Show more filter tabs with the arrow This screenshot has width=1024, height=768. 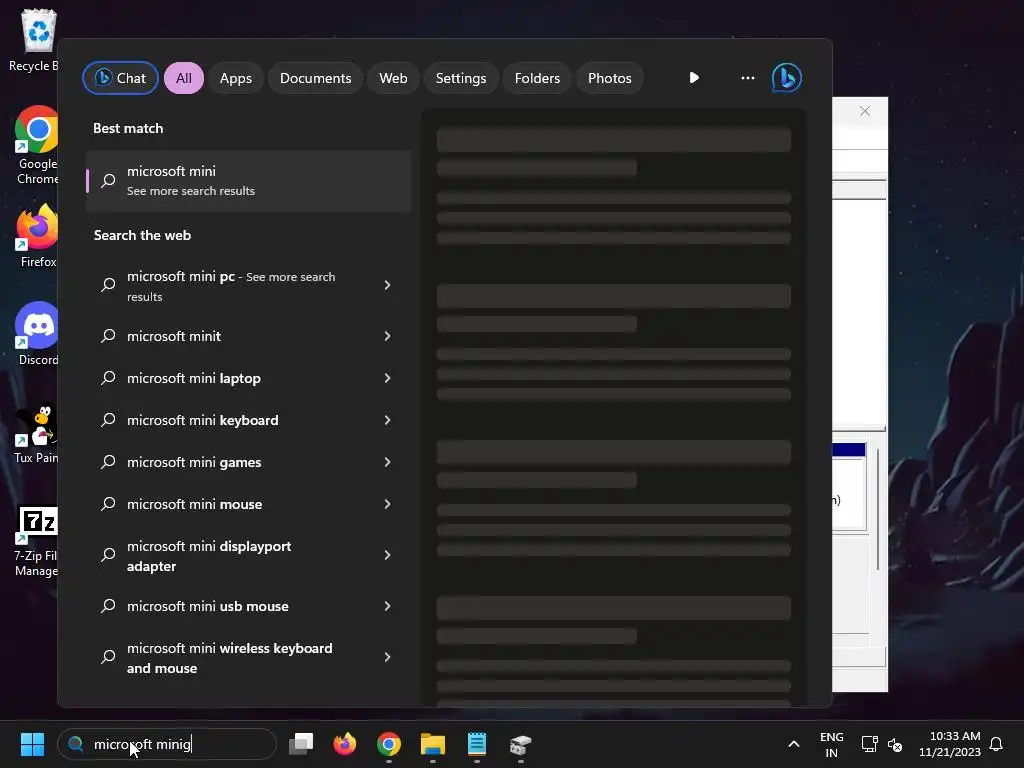[694, 78]
